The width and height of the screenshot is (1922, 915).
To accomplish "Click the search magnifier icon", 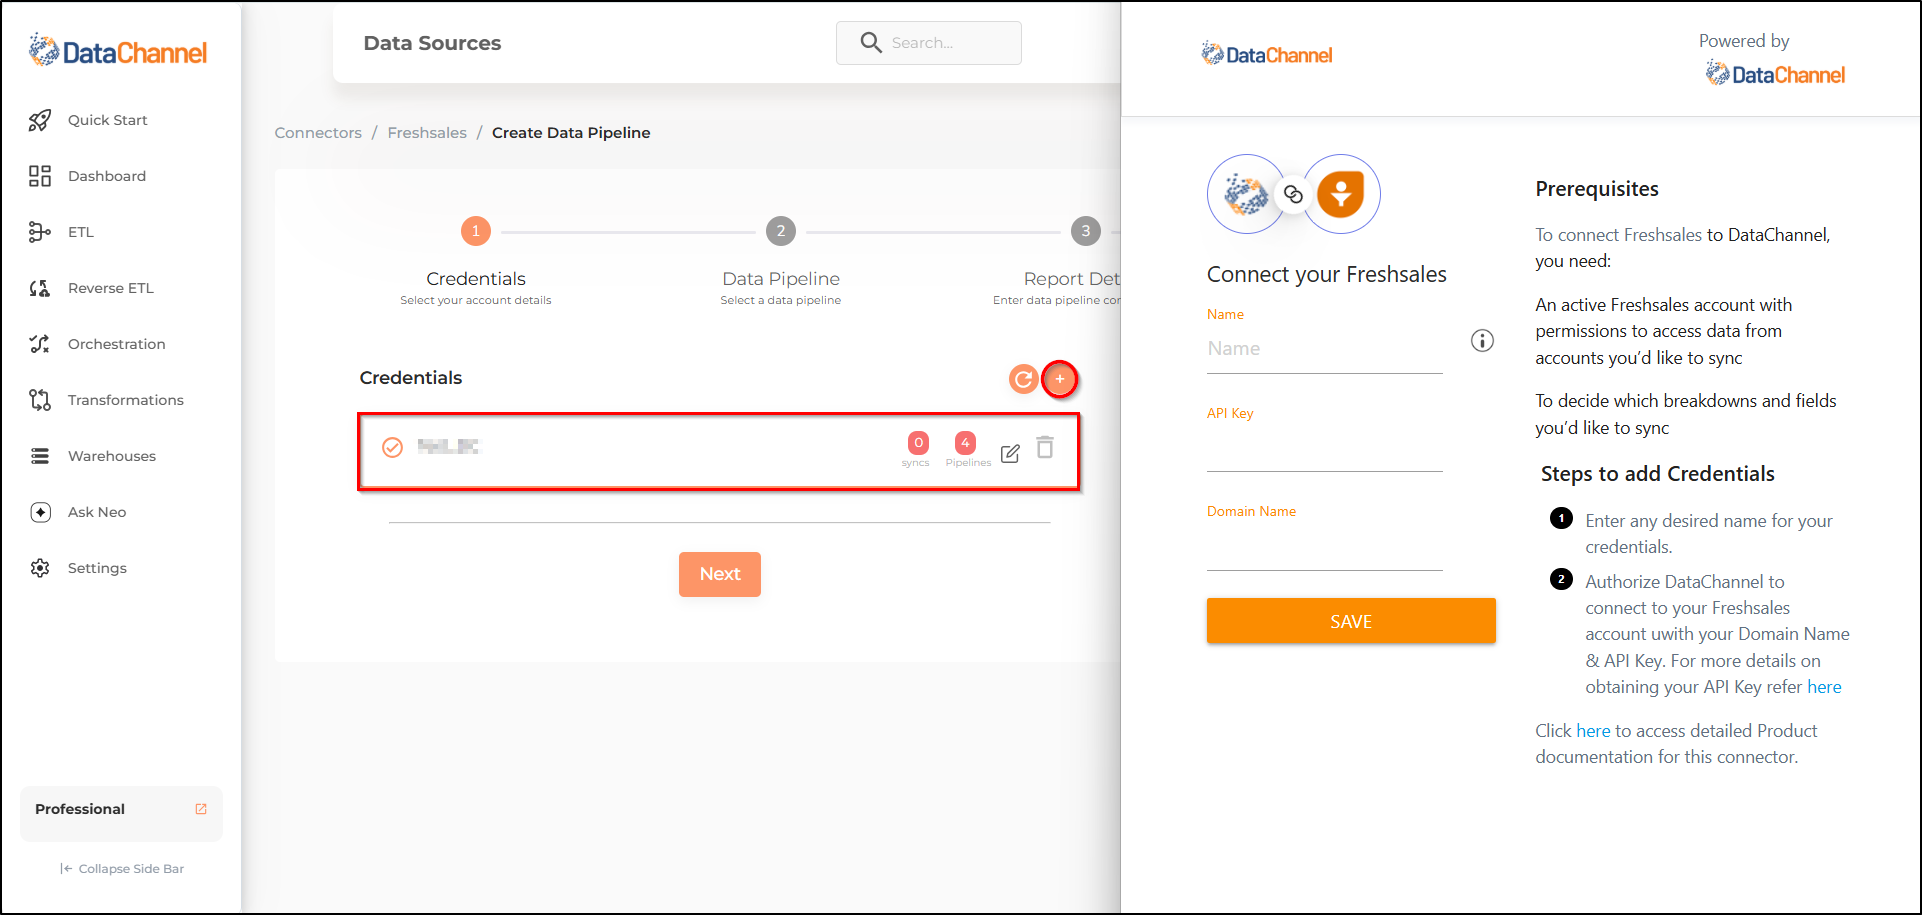I will (871, 42).
